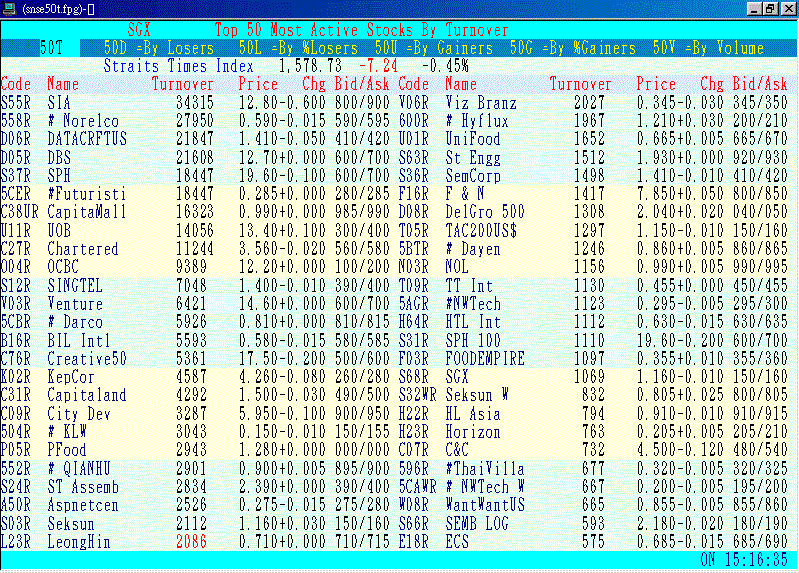
Task: Click SPH turnover 18447
Action: 195,175
